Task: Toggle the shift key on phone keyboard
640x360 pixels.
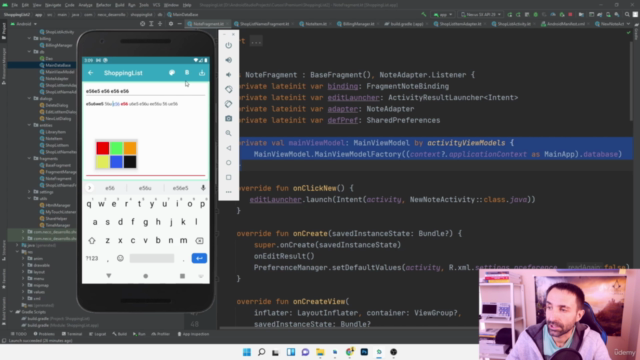Action: (92, 240)
